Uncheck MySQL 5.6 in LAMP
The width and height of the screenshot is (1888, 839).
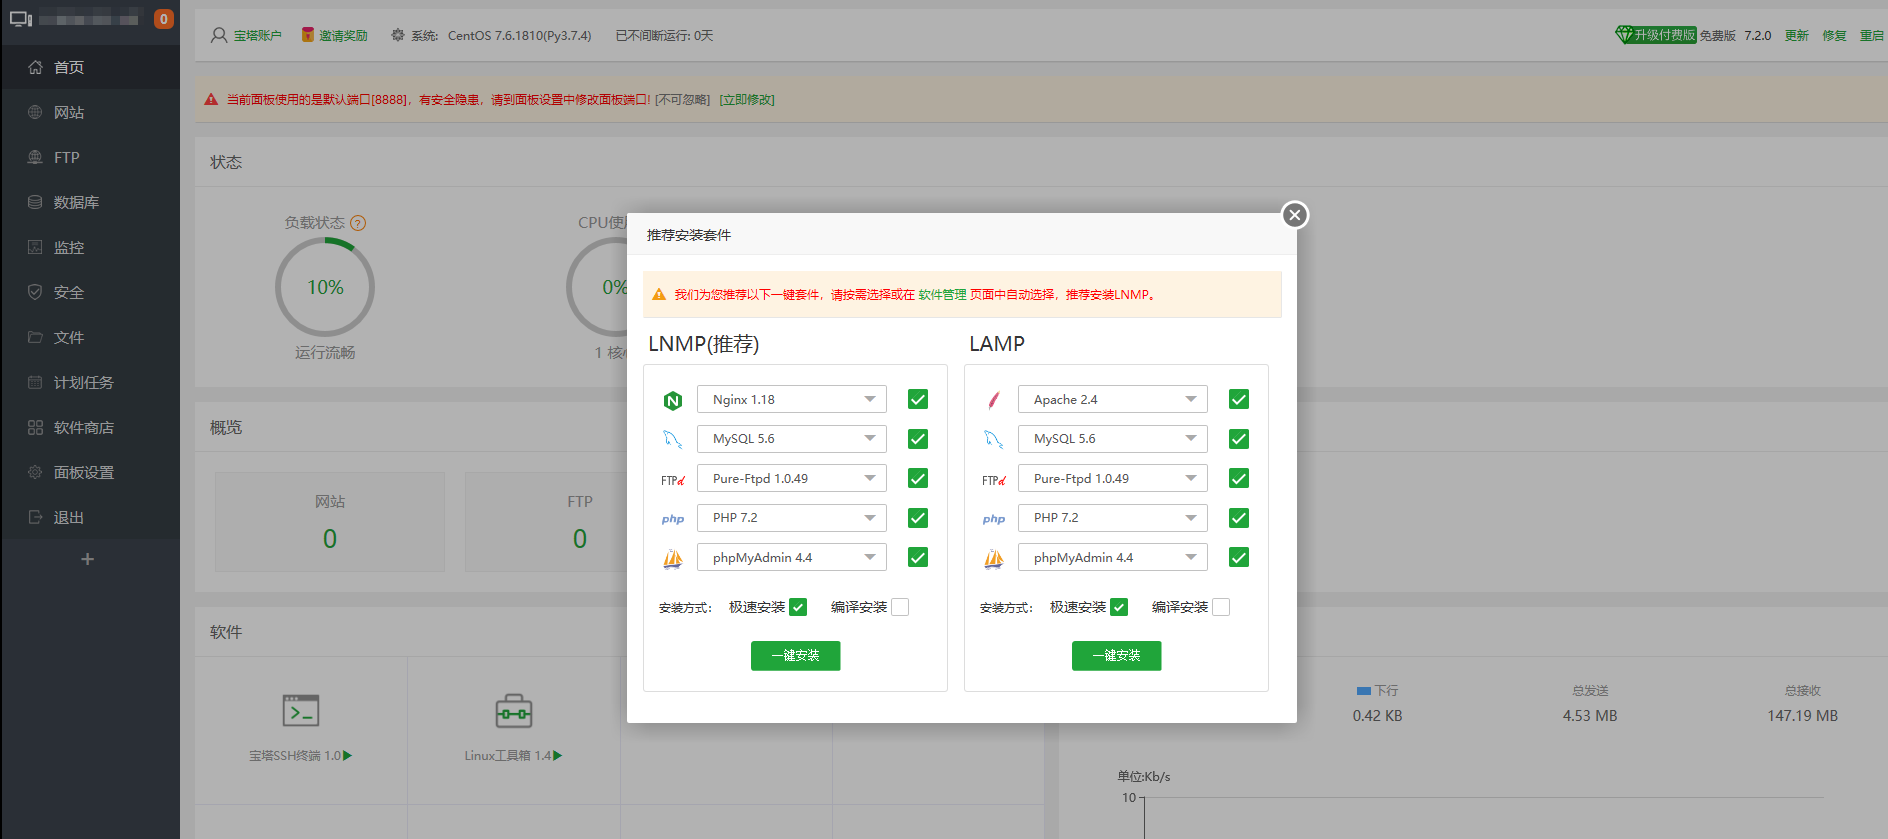(1239, 439)
